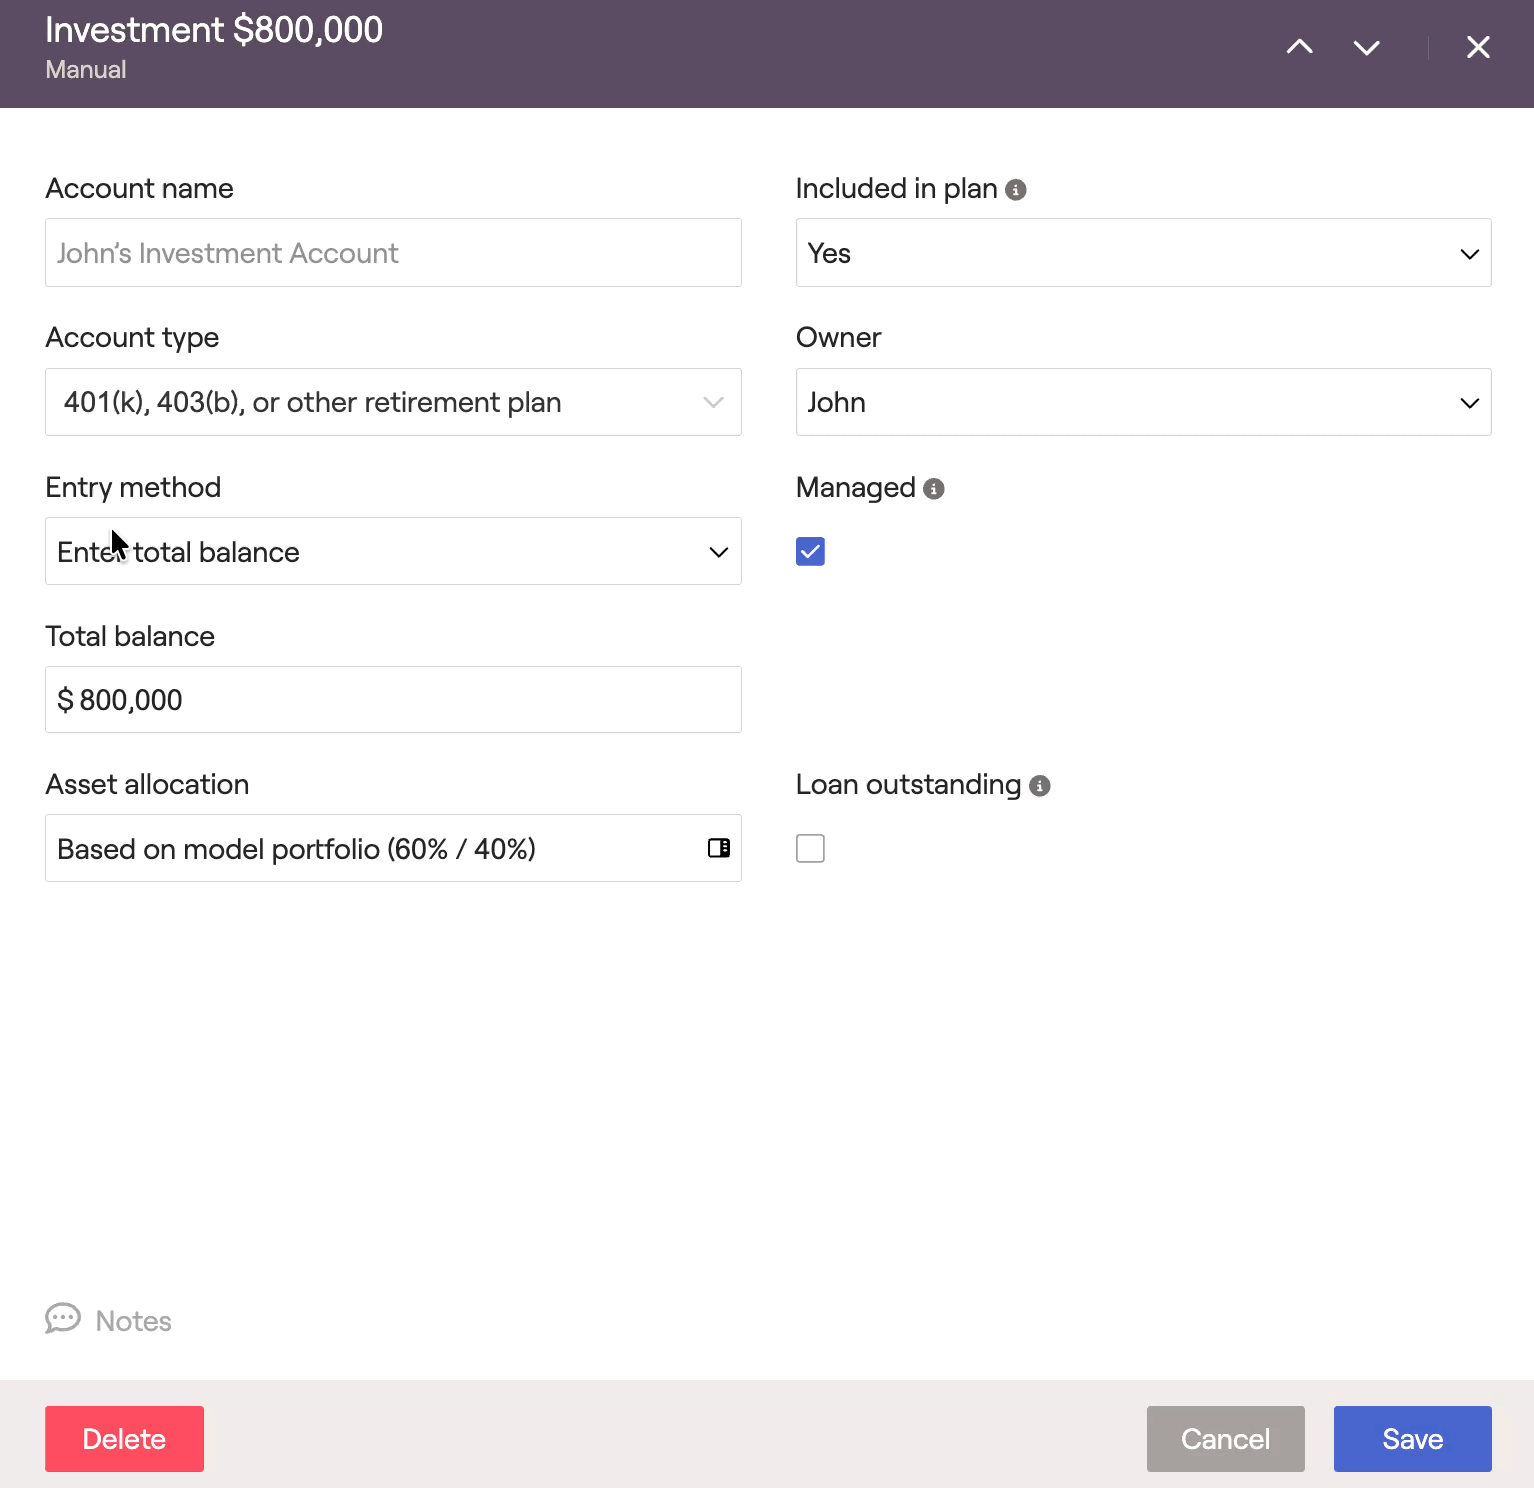This screenshot has height=1488, width=1534.
Task: Click the Notes speech bubble icon
Action: coord(63,1319)
